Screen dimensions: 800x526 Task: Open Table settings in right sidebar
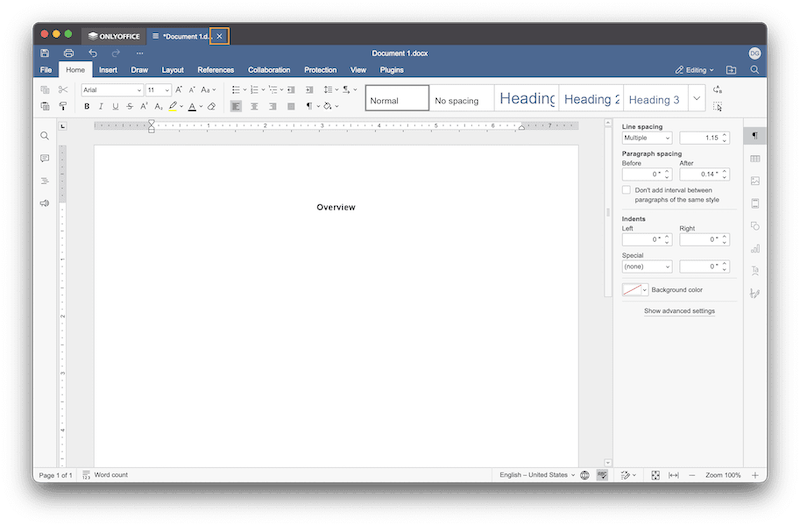(755, 158)
